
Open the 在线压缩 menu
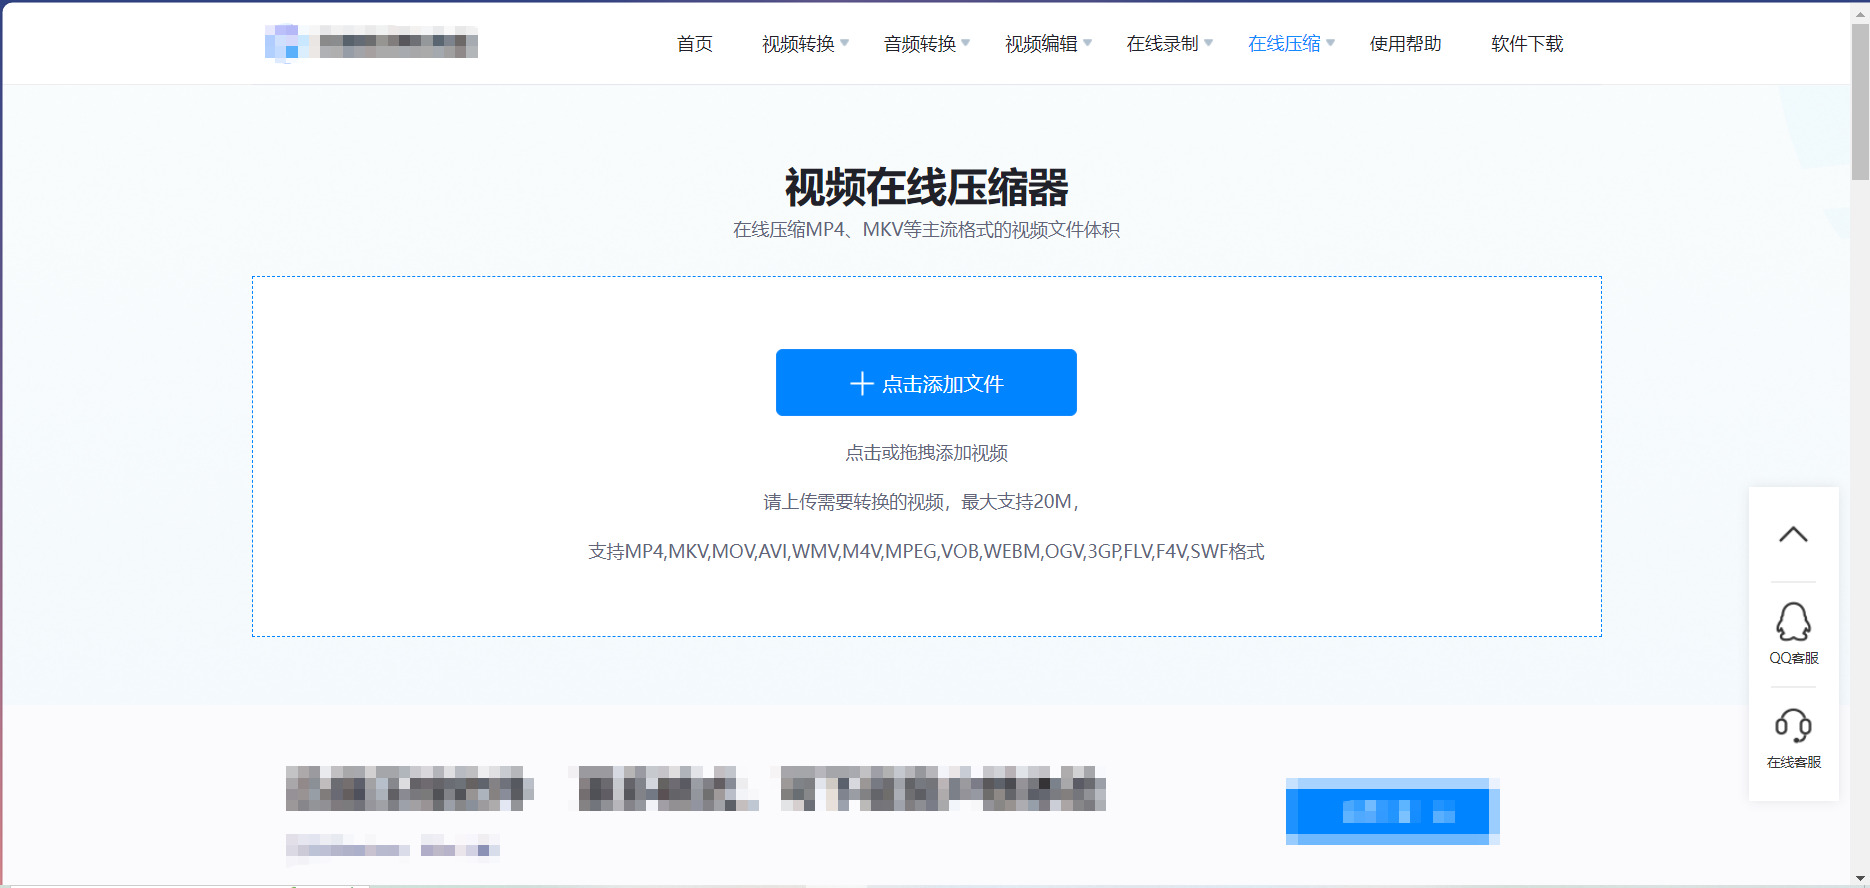click(1284, 44)
